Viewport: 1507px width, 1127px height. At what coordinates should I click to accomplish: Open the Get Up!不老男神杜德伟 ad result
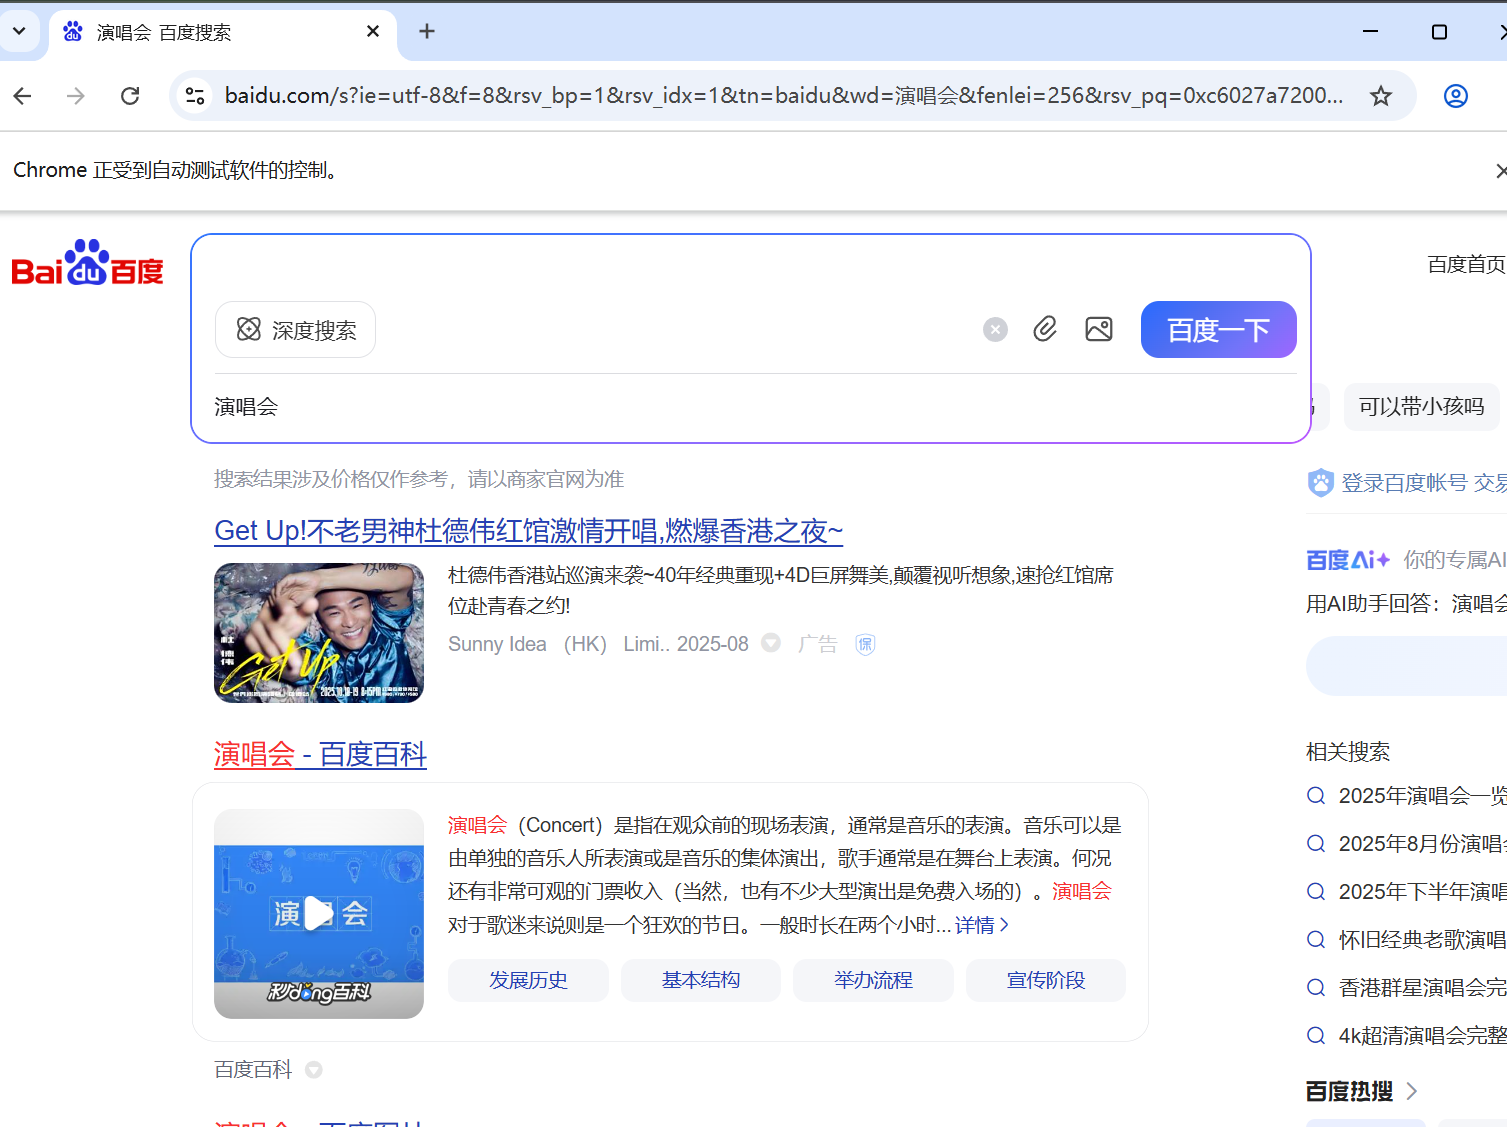tap(529, 531)
